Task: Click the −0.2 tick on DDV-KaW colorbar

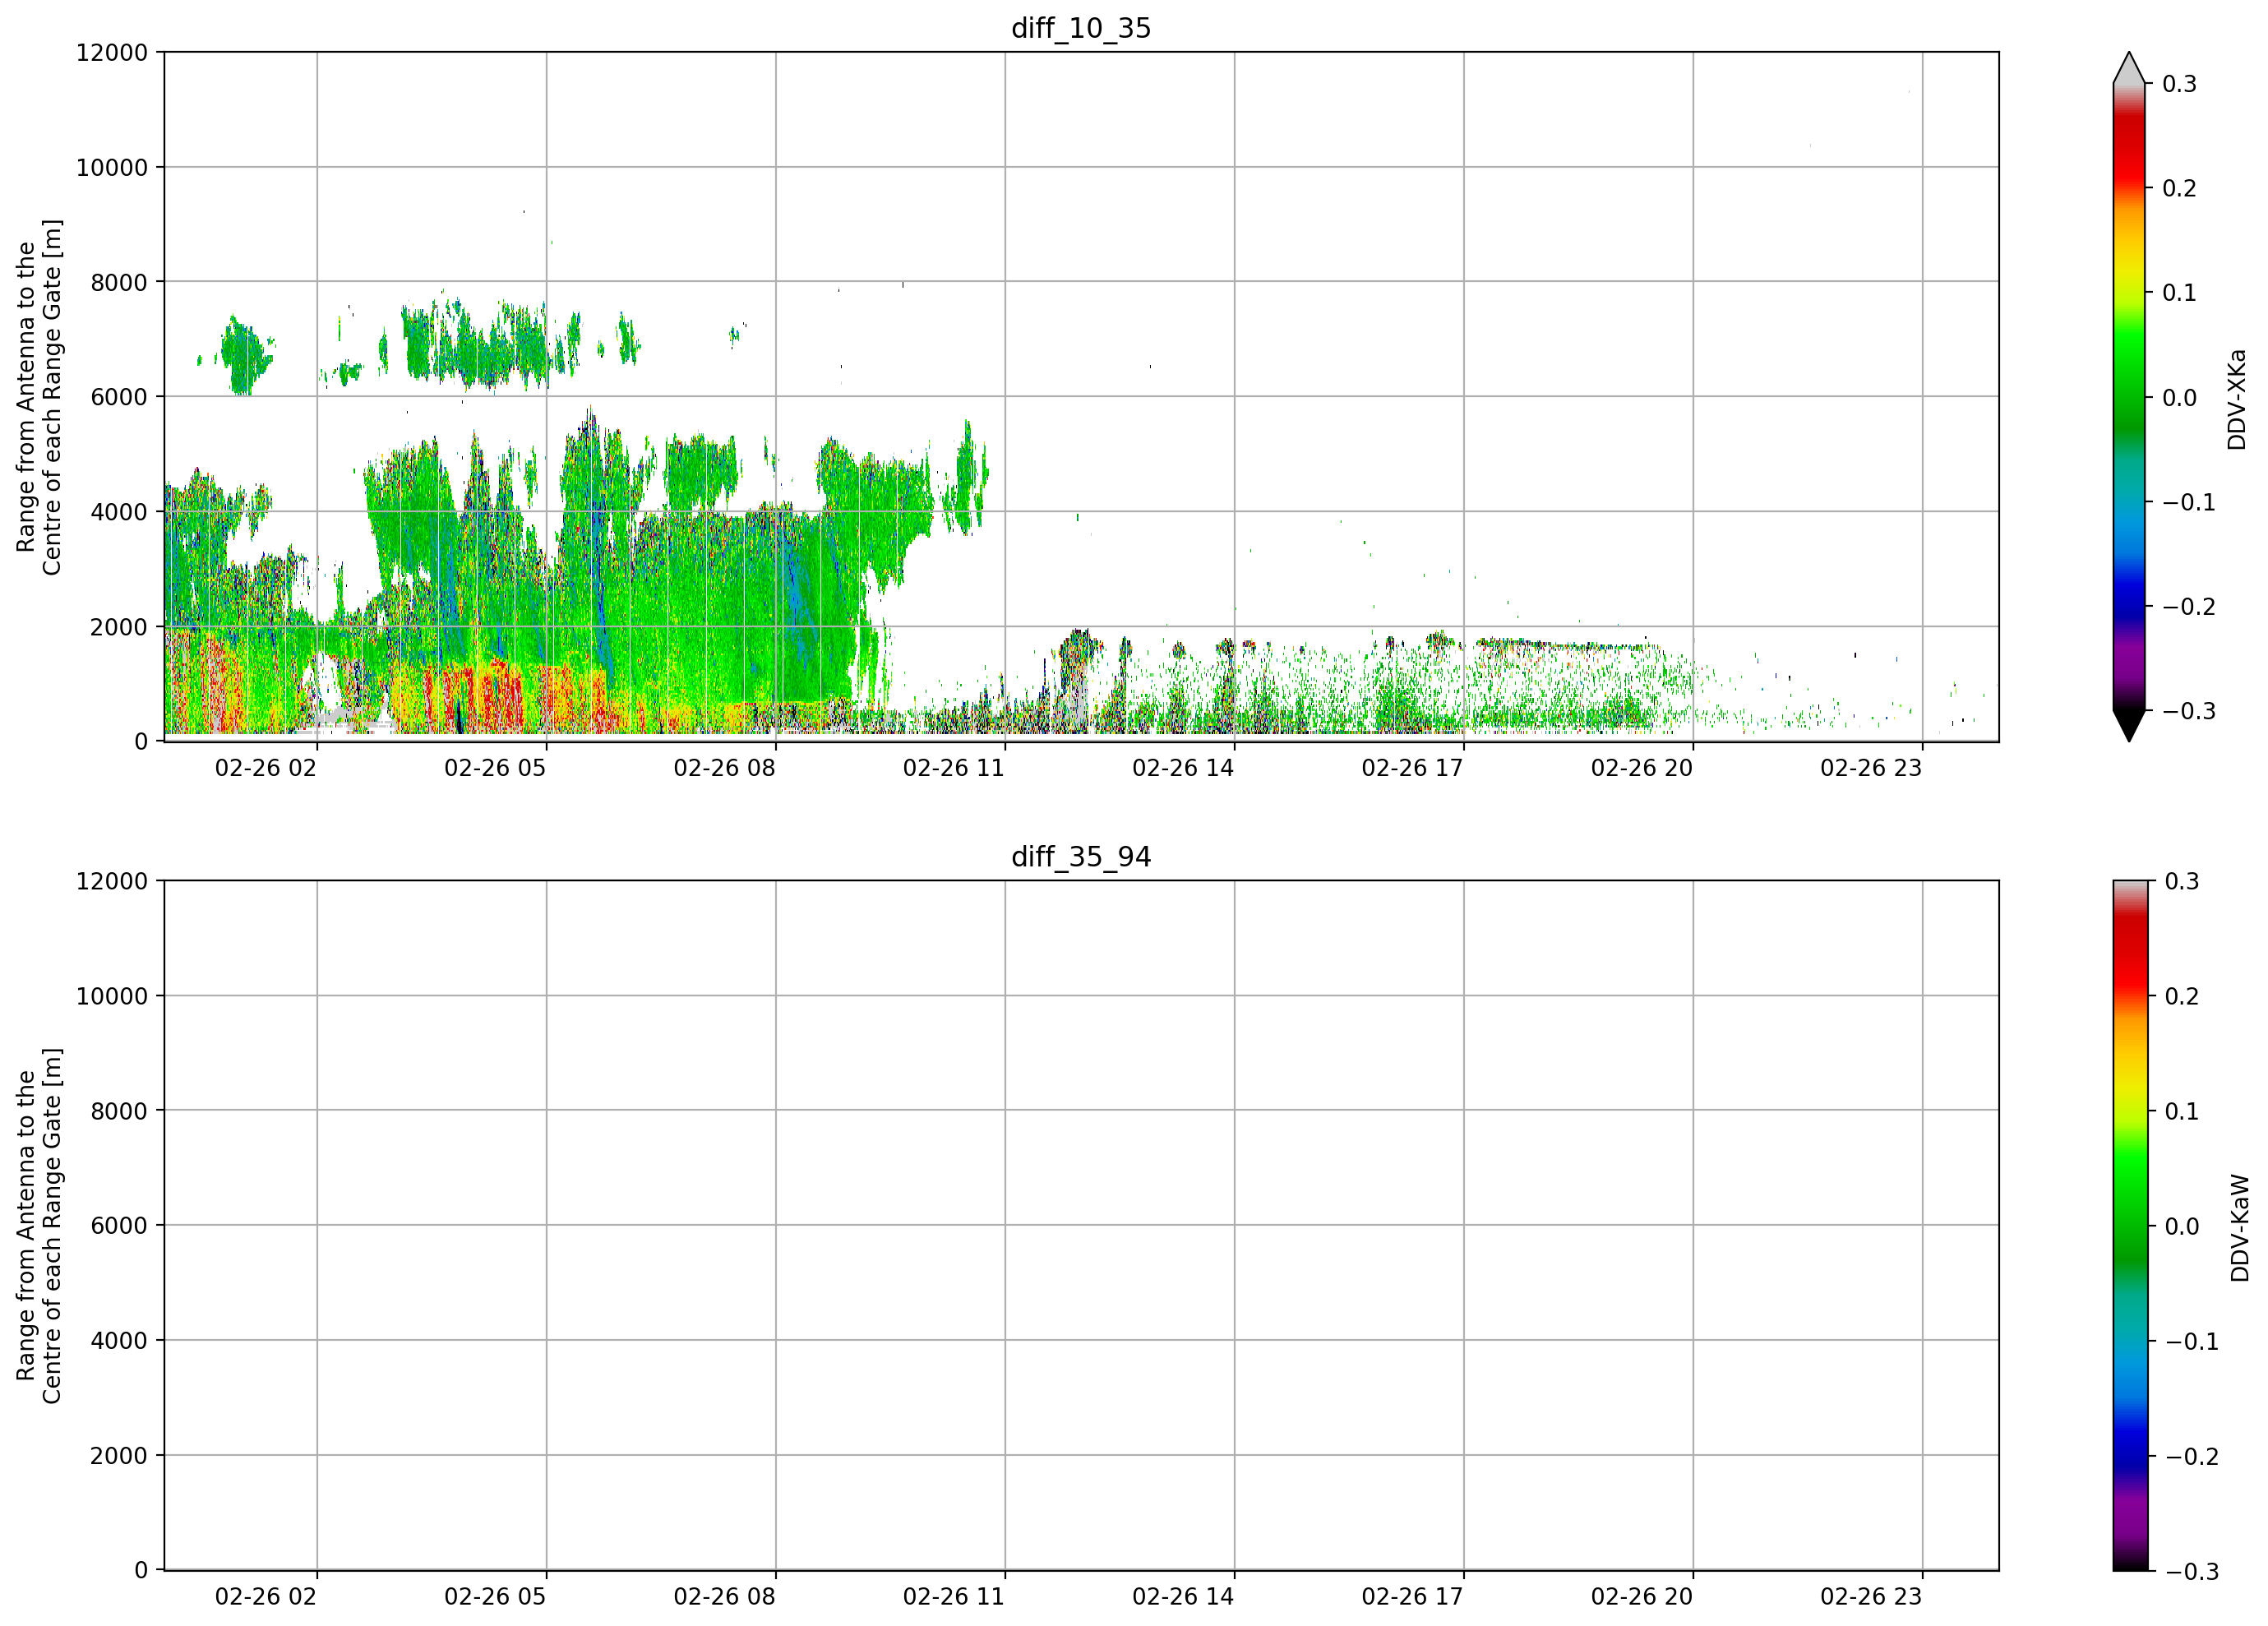Action: (2191, 1456)
